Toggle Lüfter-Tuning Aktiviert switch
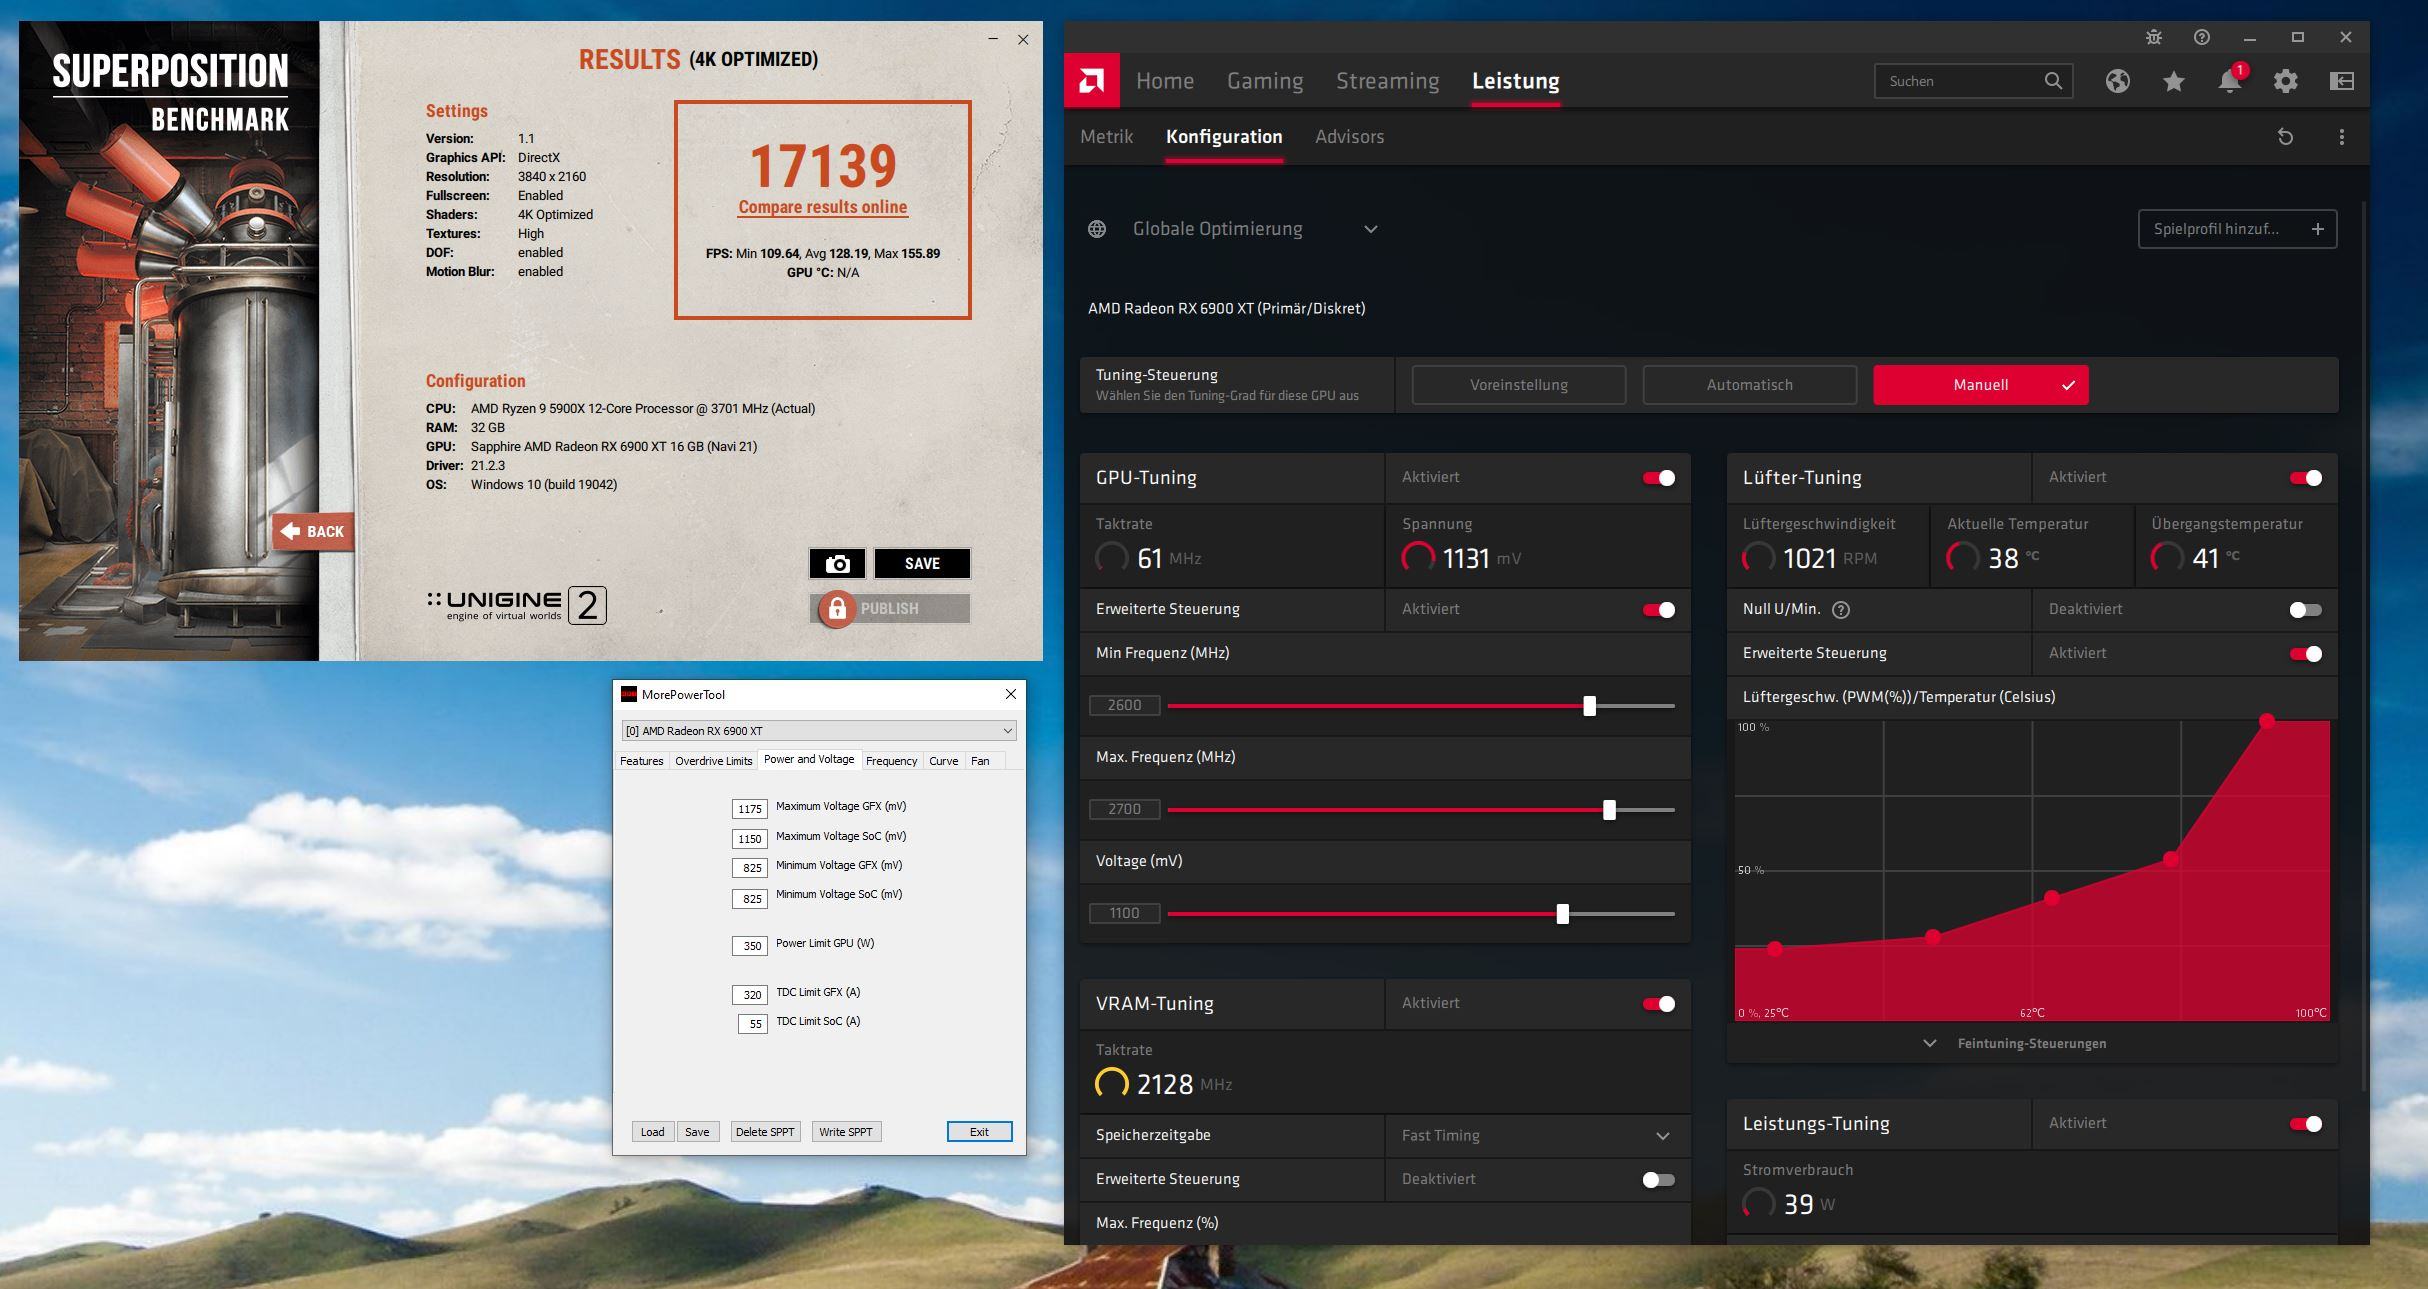The height and width of the screenshot is (1289, 2428). [2306, 478]
